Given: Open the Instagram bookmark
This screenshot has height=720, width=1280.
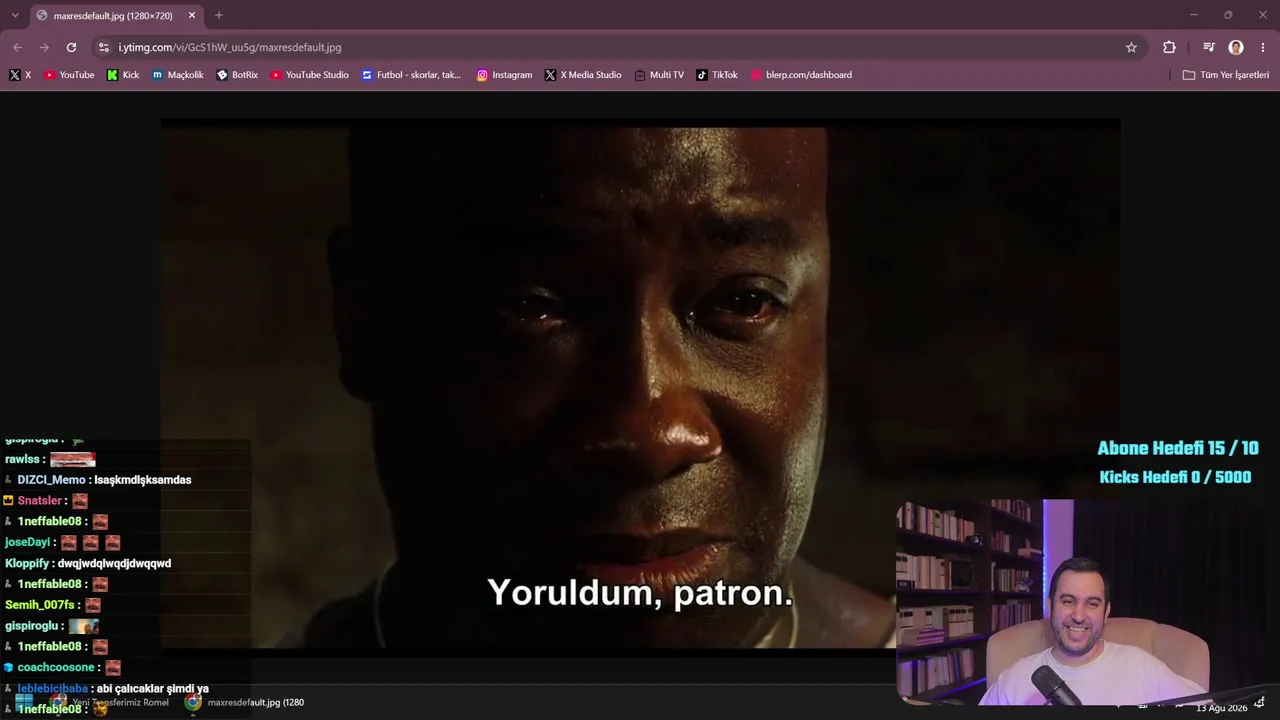Looking at the screenshot, I should (504, 75).
